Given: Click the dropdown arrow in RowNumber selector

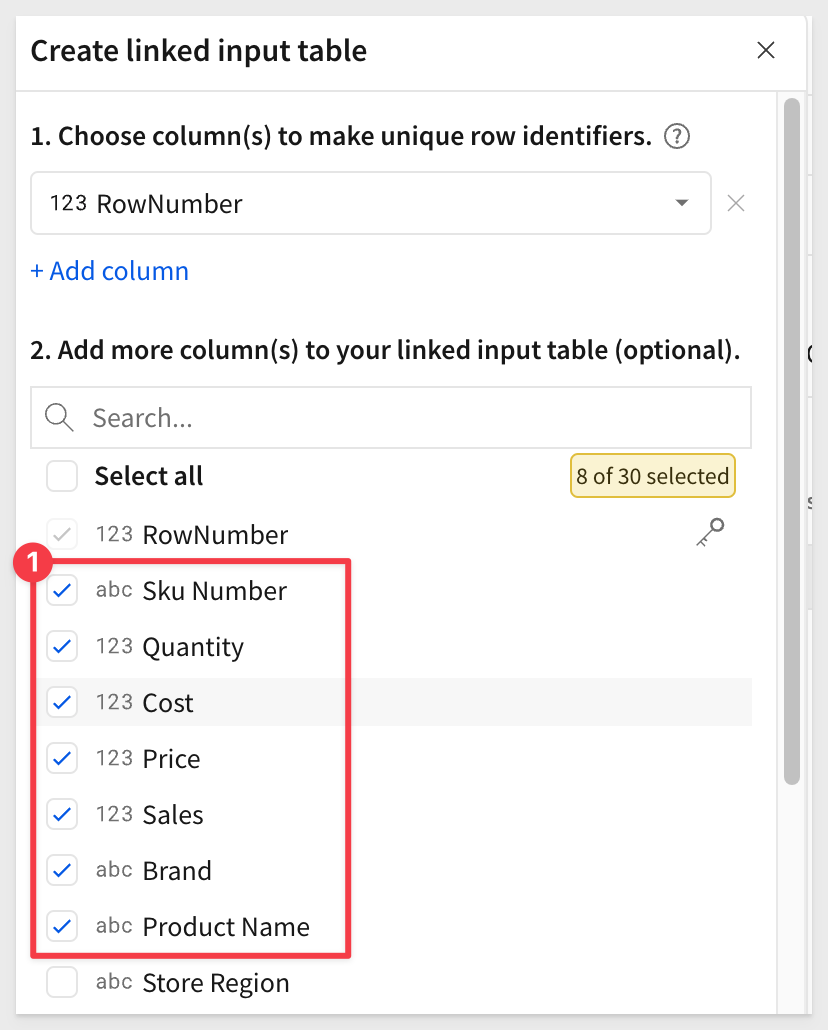Looking at the screenshot, I should pos(682,203).
